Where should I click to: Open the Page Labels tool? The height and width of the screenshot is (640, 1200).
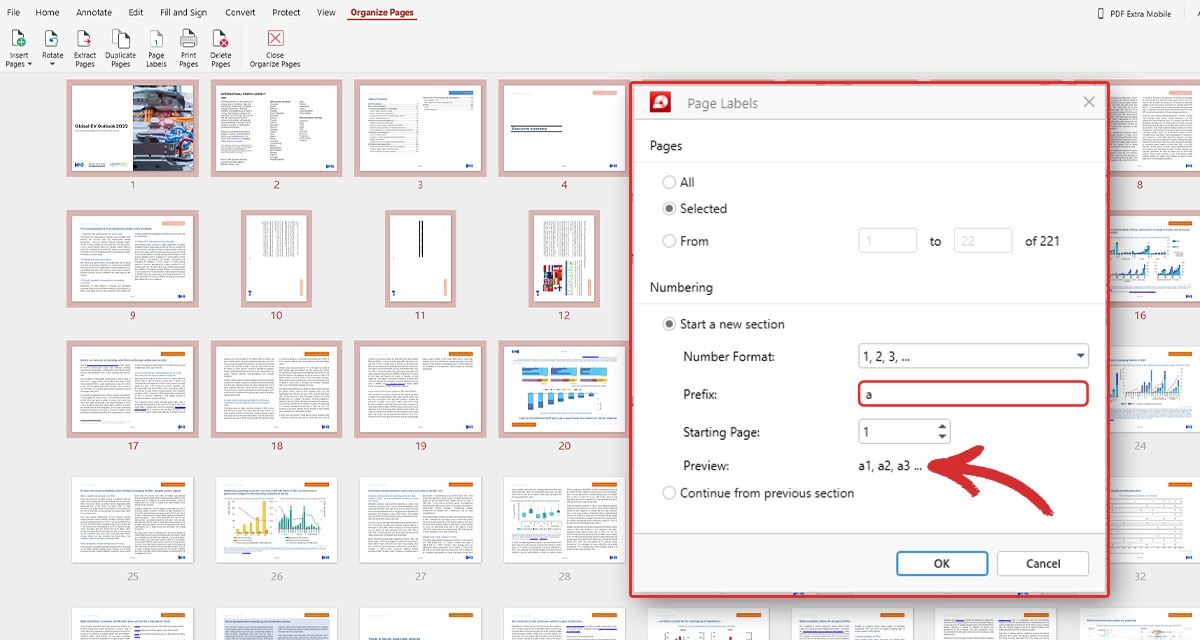click(156, 38)
